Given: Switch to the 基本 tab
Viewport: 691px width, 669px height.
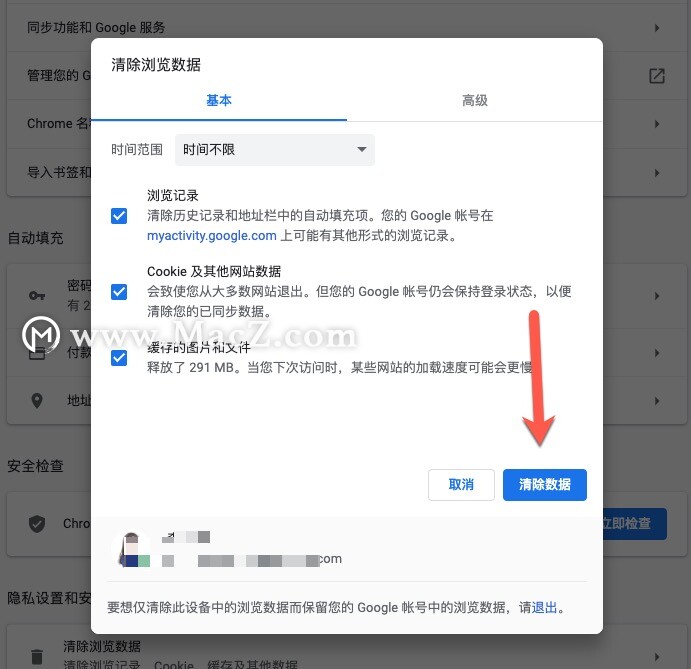Looking at the screenshot, I should 219,100.
